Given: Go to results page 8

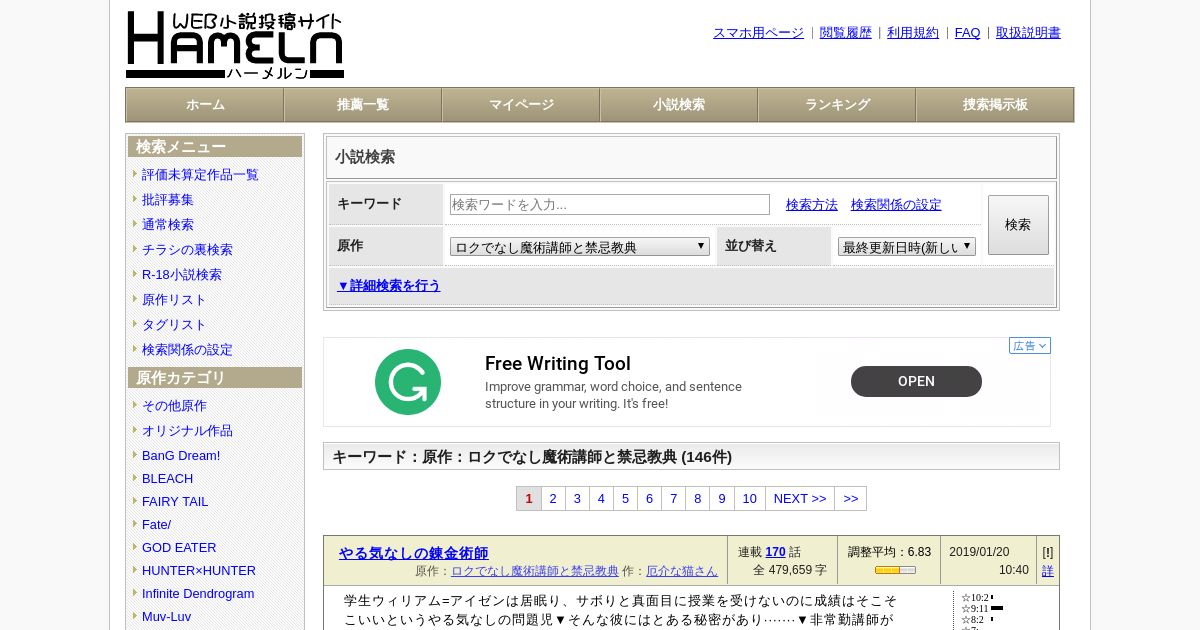Looking at the screenshot, I should [697, 498].
